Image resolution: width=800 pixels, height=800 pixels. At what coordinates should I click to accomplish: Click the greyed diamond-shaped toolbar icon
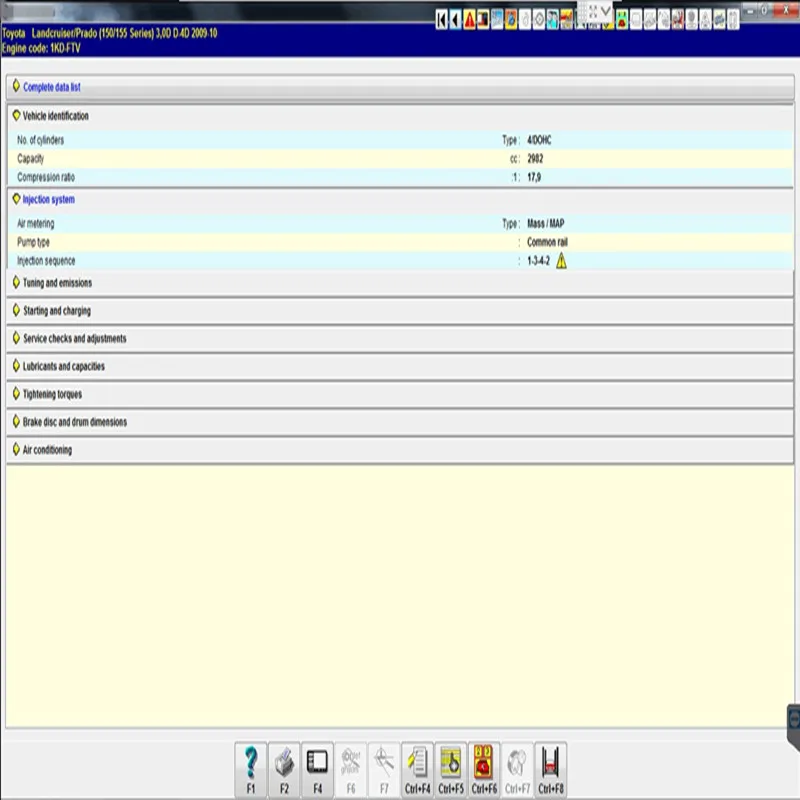click(x=539, y=19)
